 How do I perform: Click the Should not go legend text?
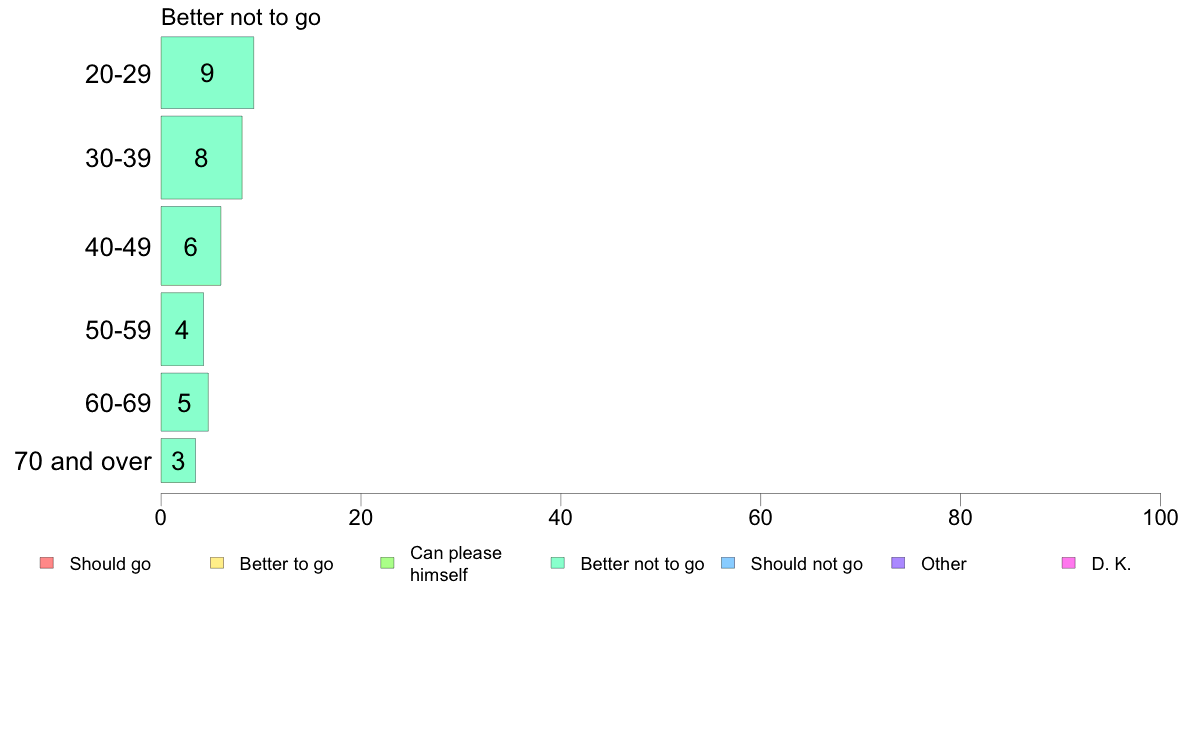(x=806, y=564)
